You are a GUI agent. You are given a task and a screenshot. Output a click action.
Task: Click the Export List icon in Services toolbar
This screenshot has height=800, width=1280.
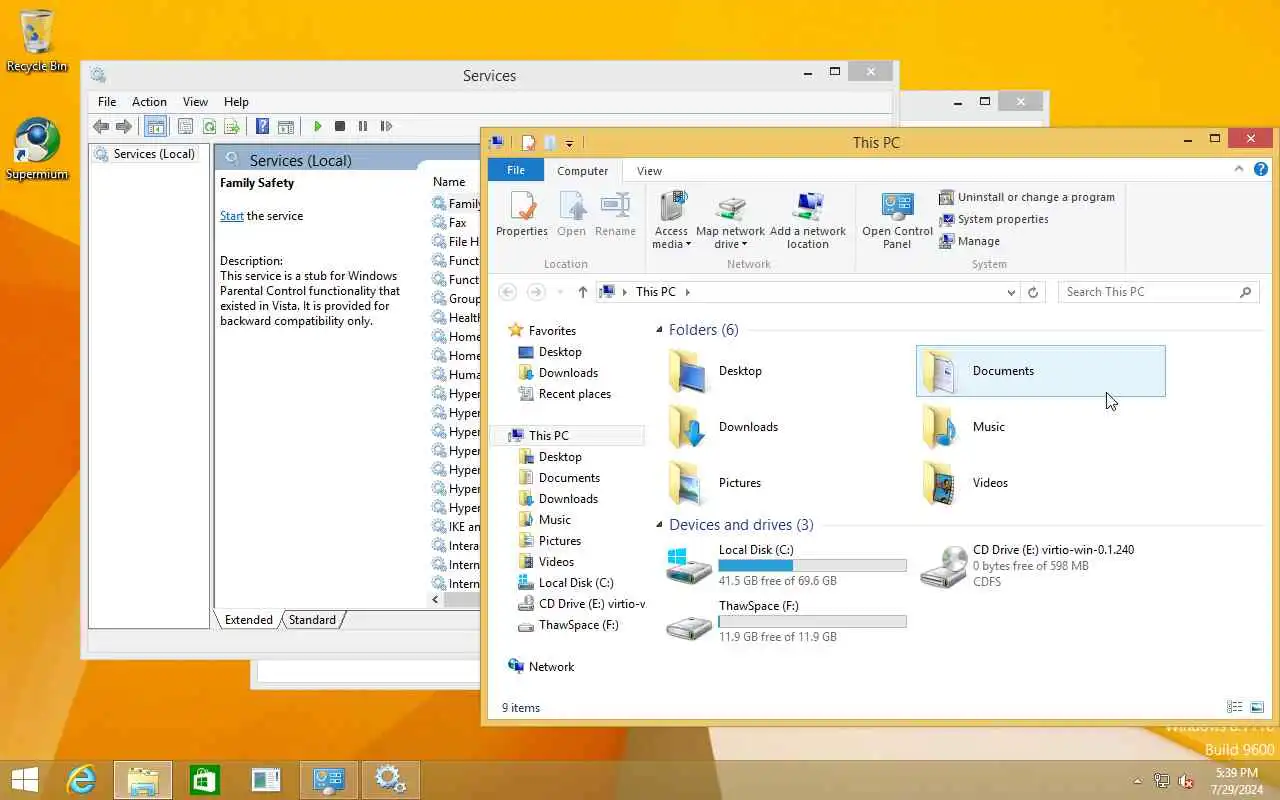point(232,126)
